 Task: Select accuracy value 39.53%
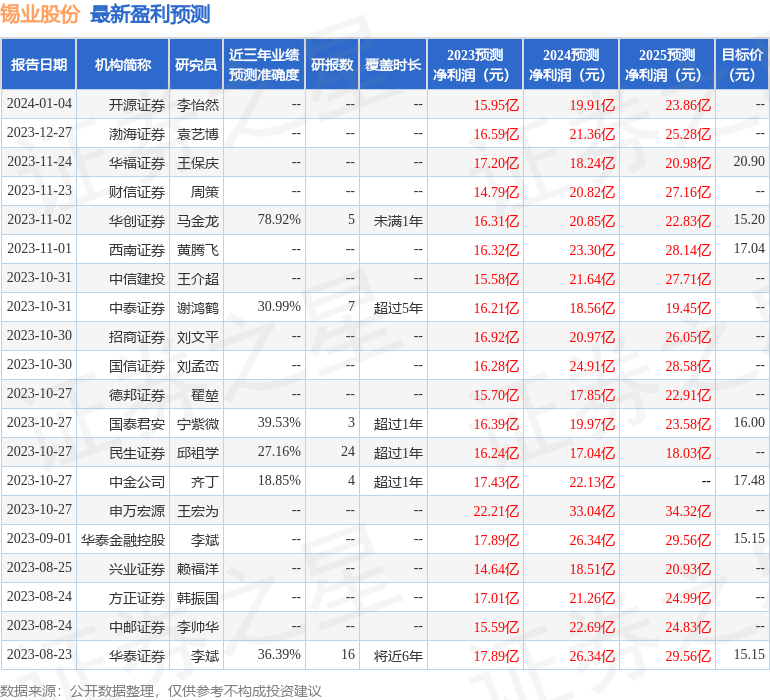[x=279, y=422]
